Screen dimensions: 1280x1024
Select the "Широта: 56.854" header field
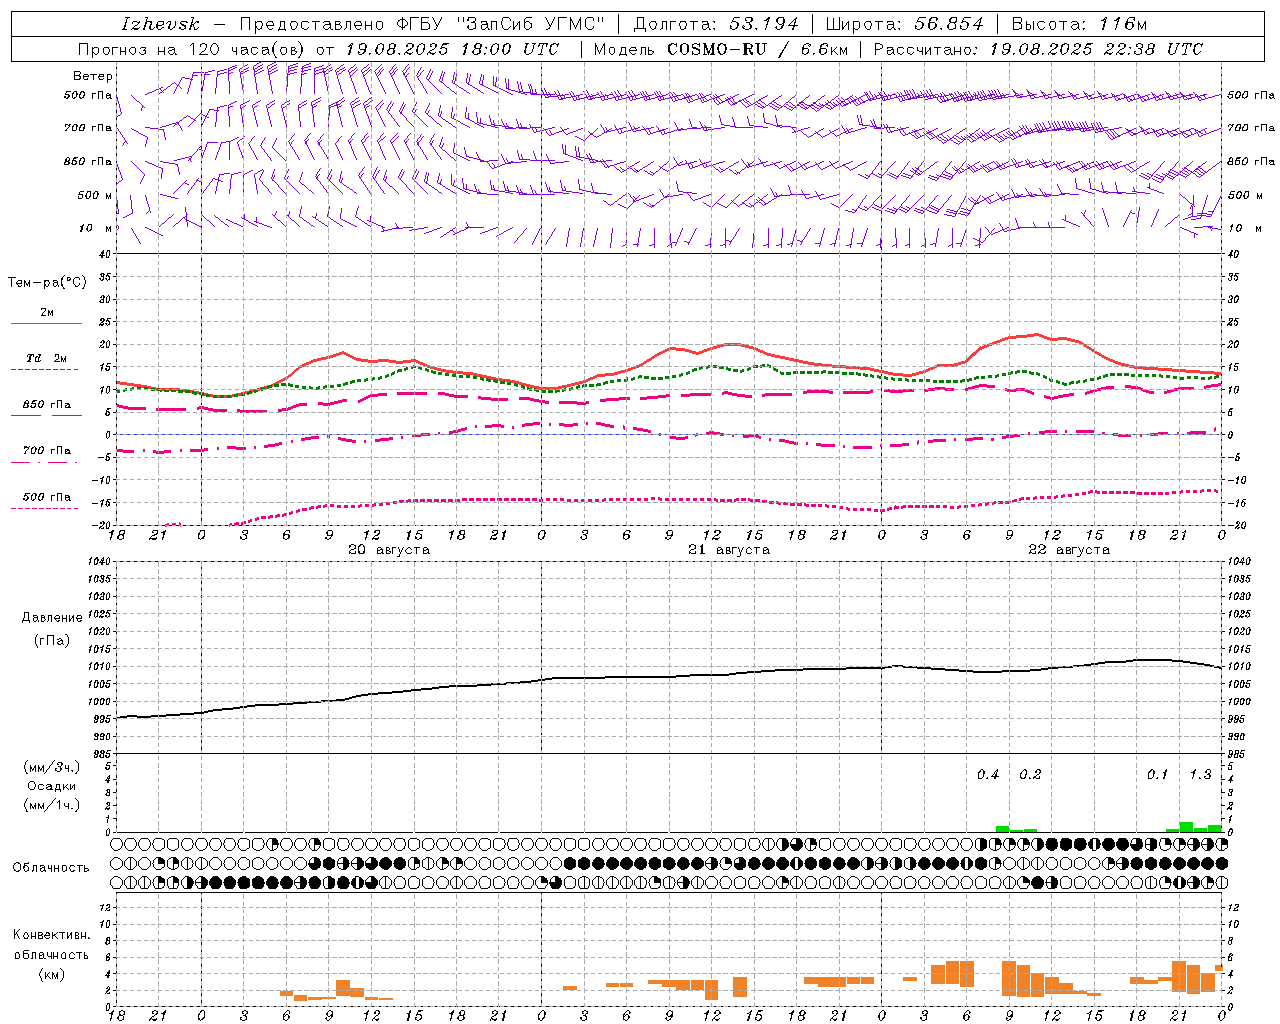[x=904, y=24]
